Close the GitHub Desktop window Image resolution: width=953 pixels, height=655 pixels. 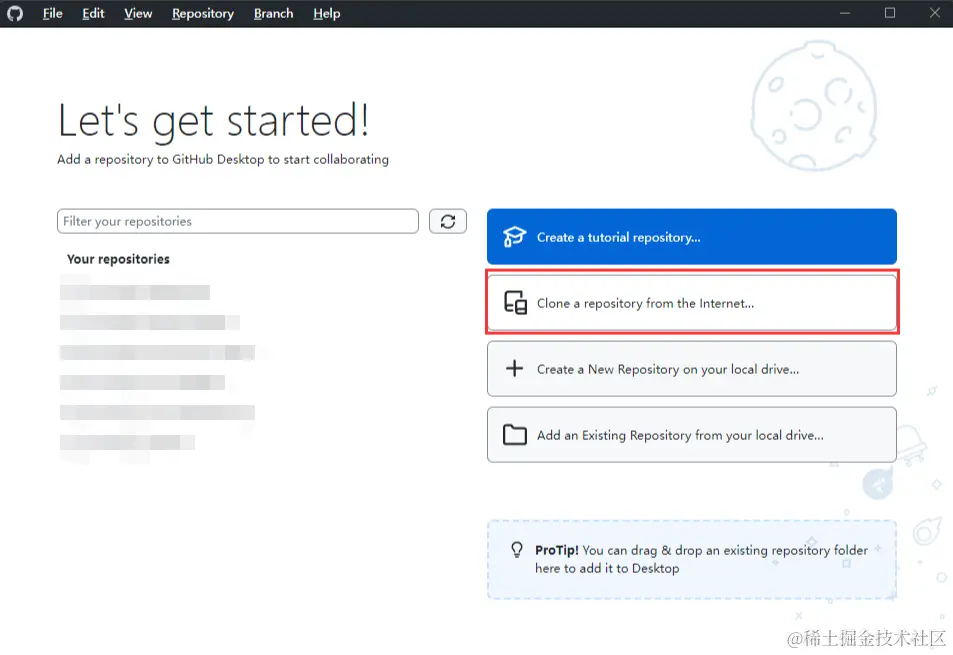[935, 13]
